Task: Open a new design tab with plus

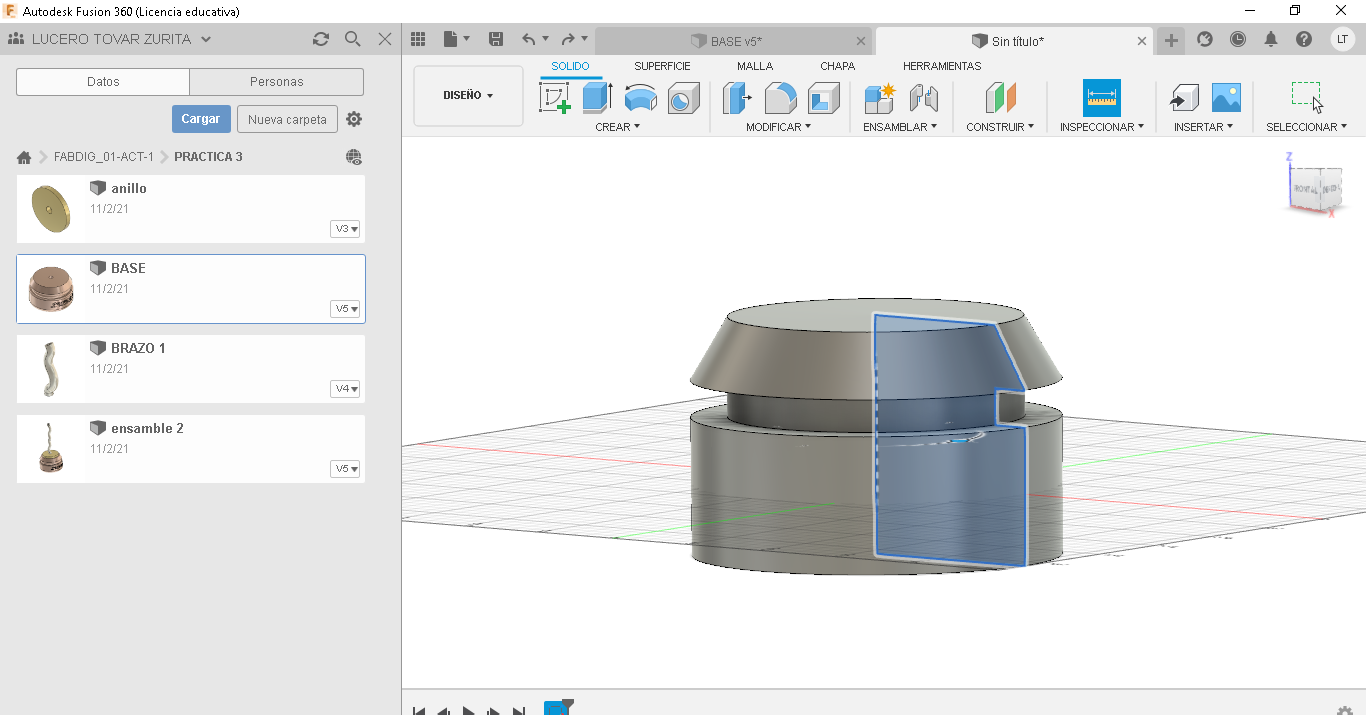Action: tap(1171, 41)
